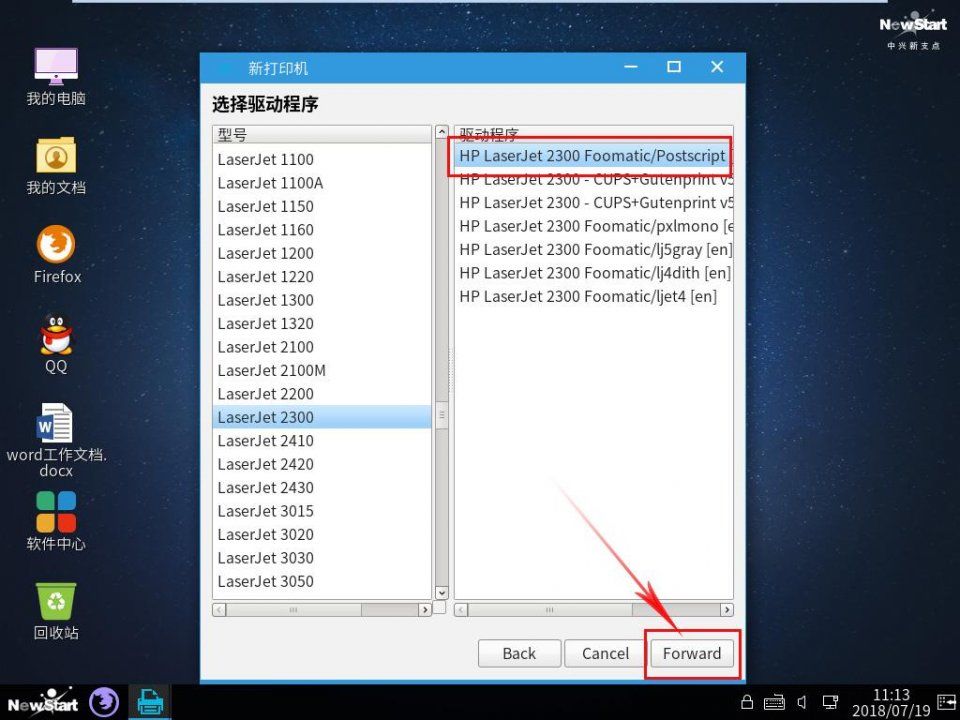Click the Forward button
The height and width of the screenshot is (720, 960).
coord(692,653)
